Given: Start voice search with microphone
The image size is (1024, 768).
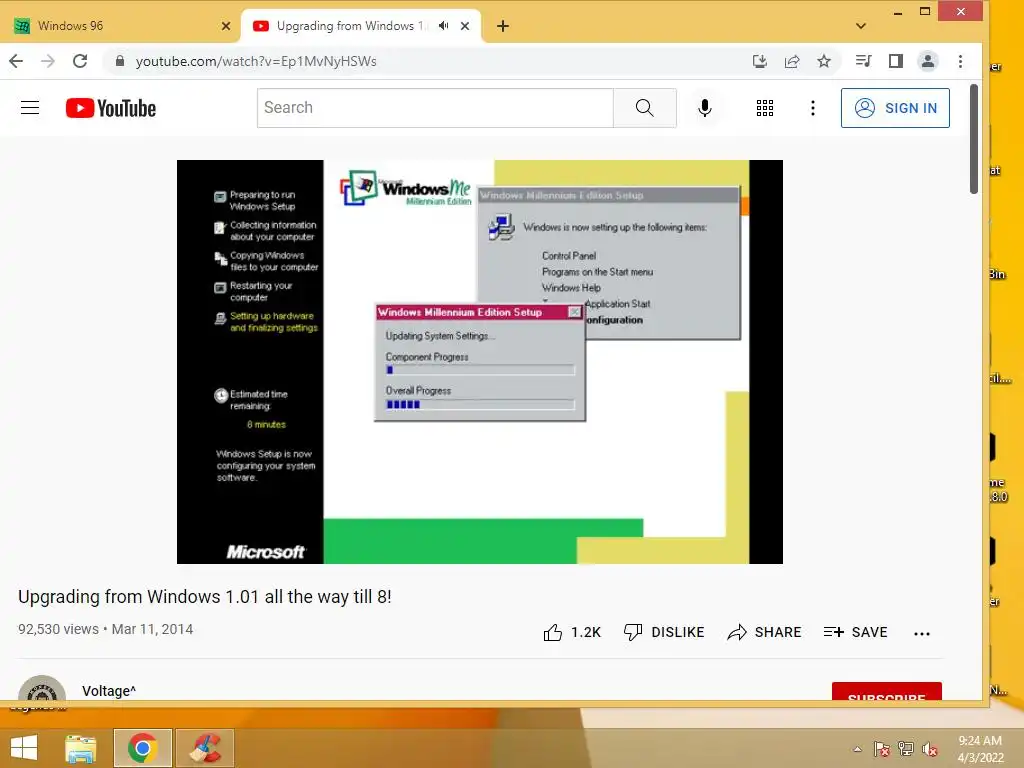Looking at the screenshot, I should pos(705,108).
